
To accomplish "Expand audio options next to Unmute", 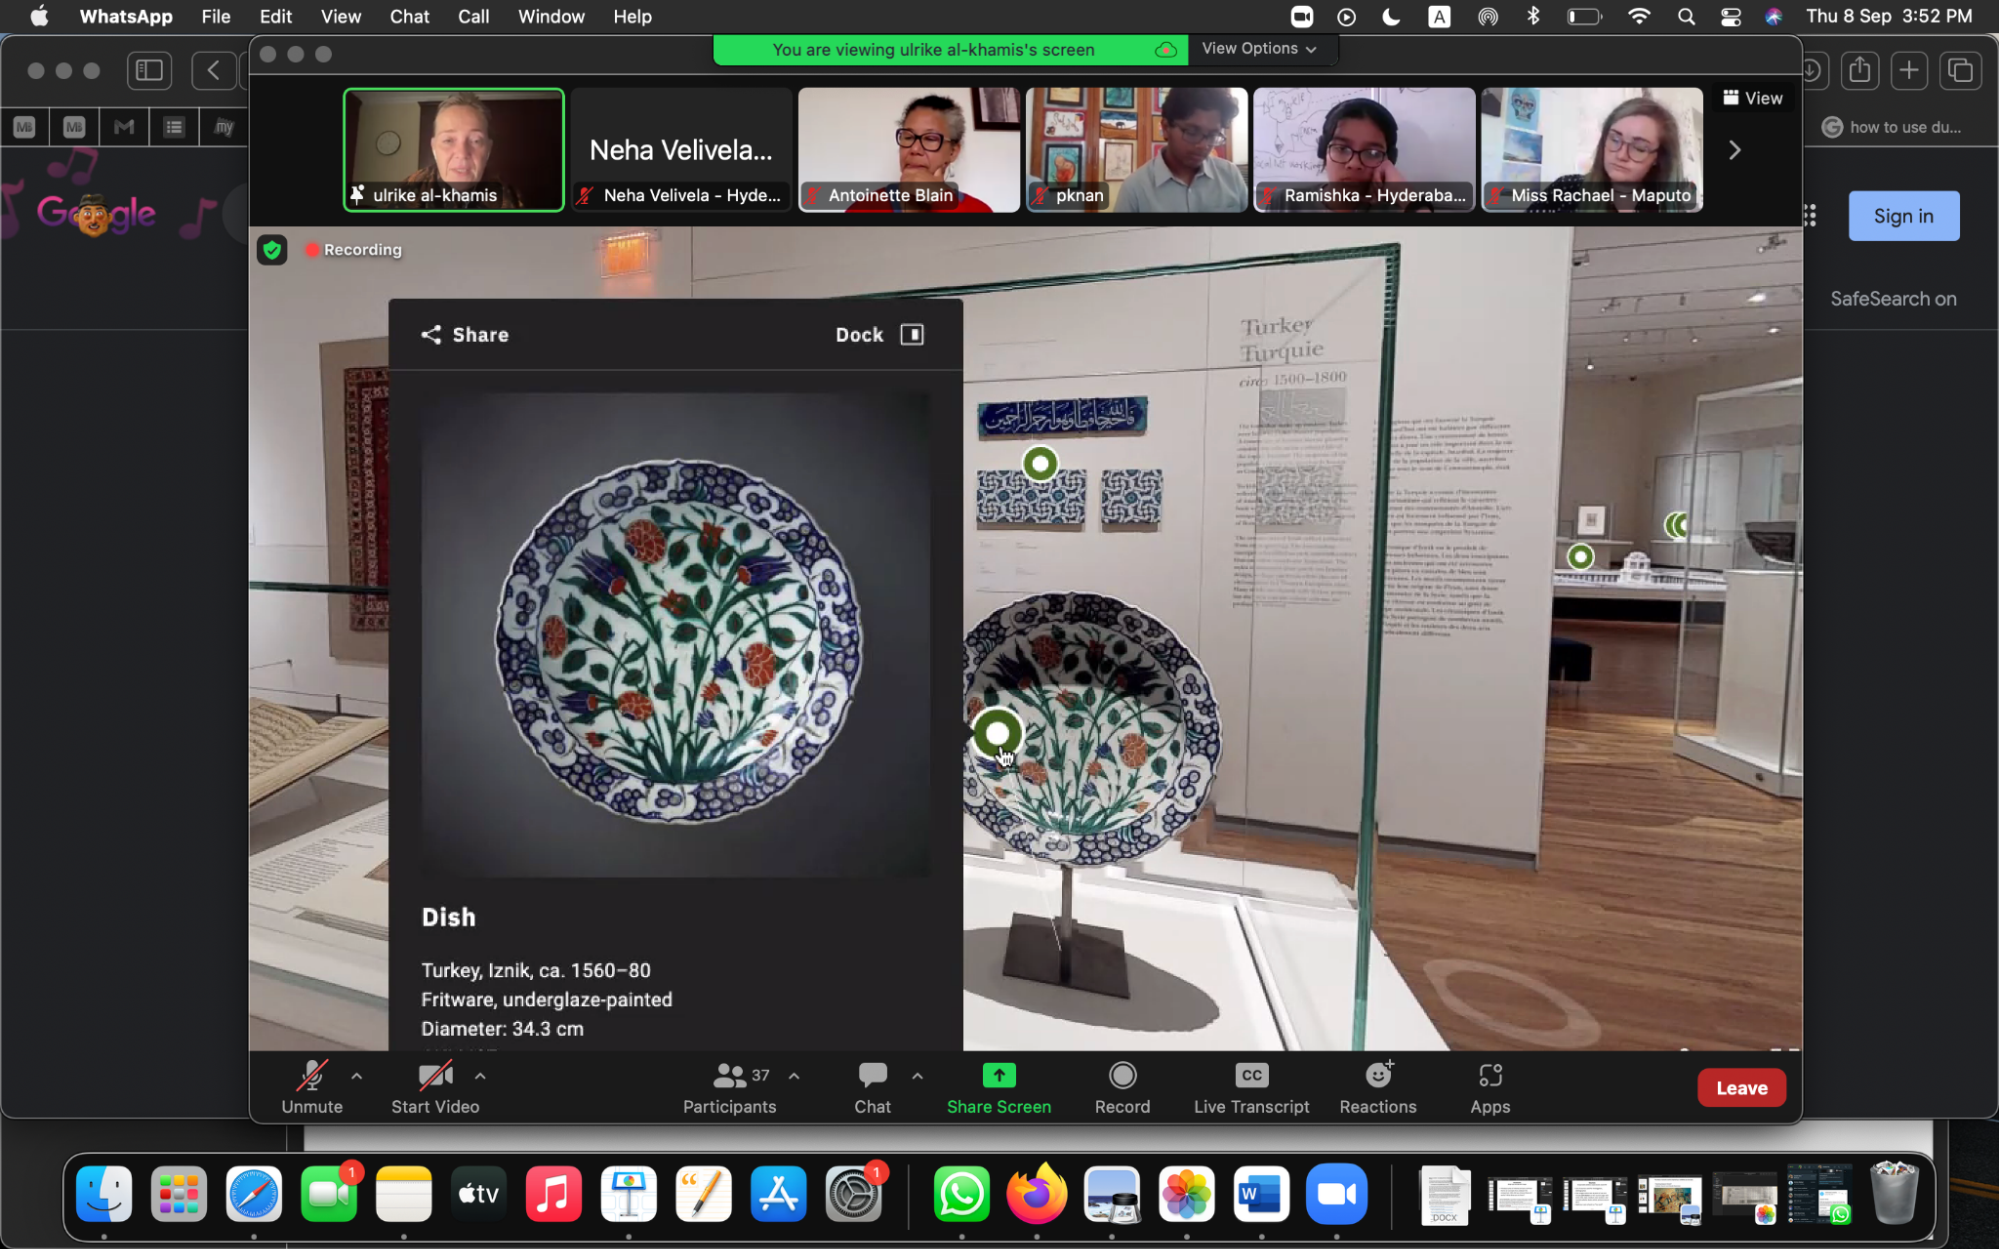I will 357,1076.
